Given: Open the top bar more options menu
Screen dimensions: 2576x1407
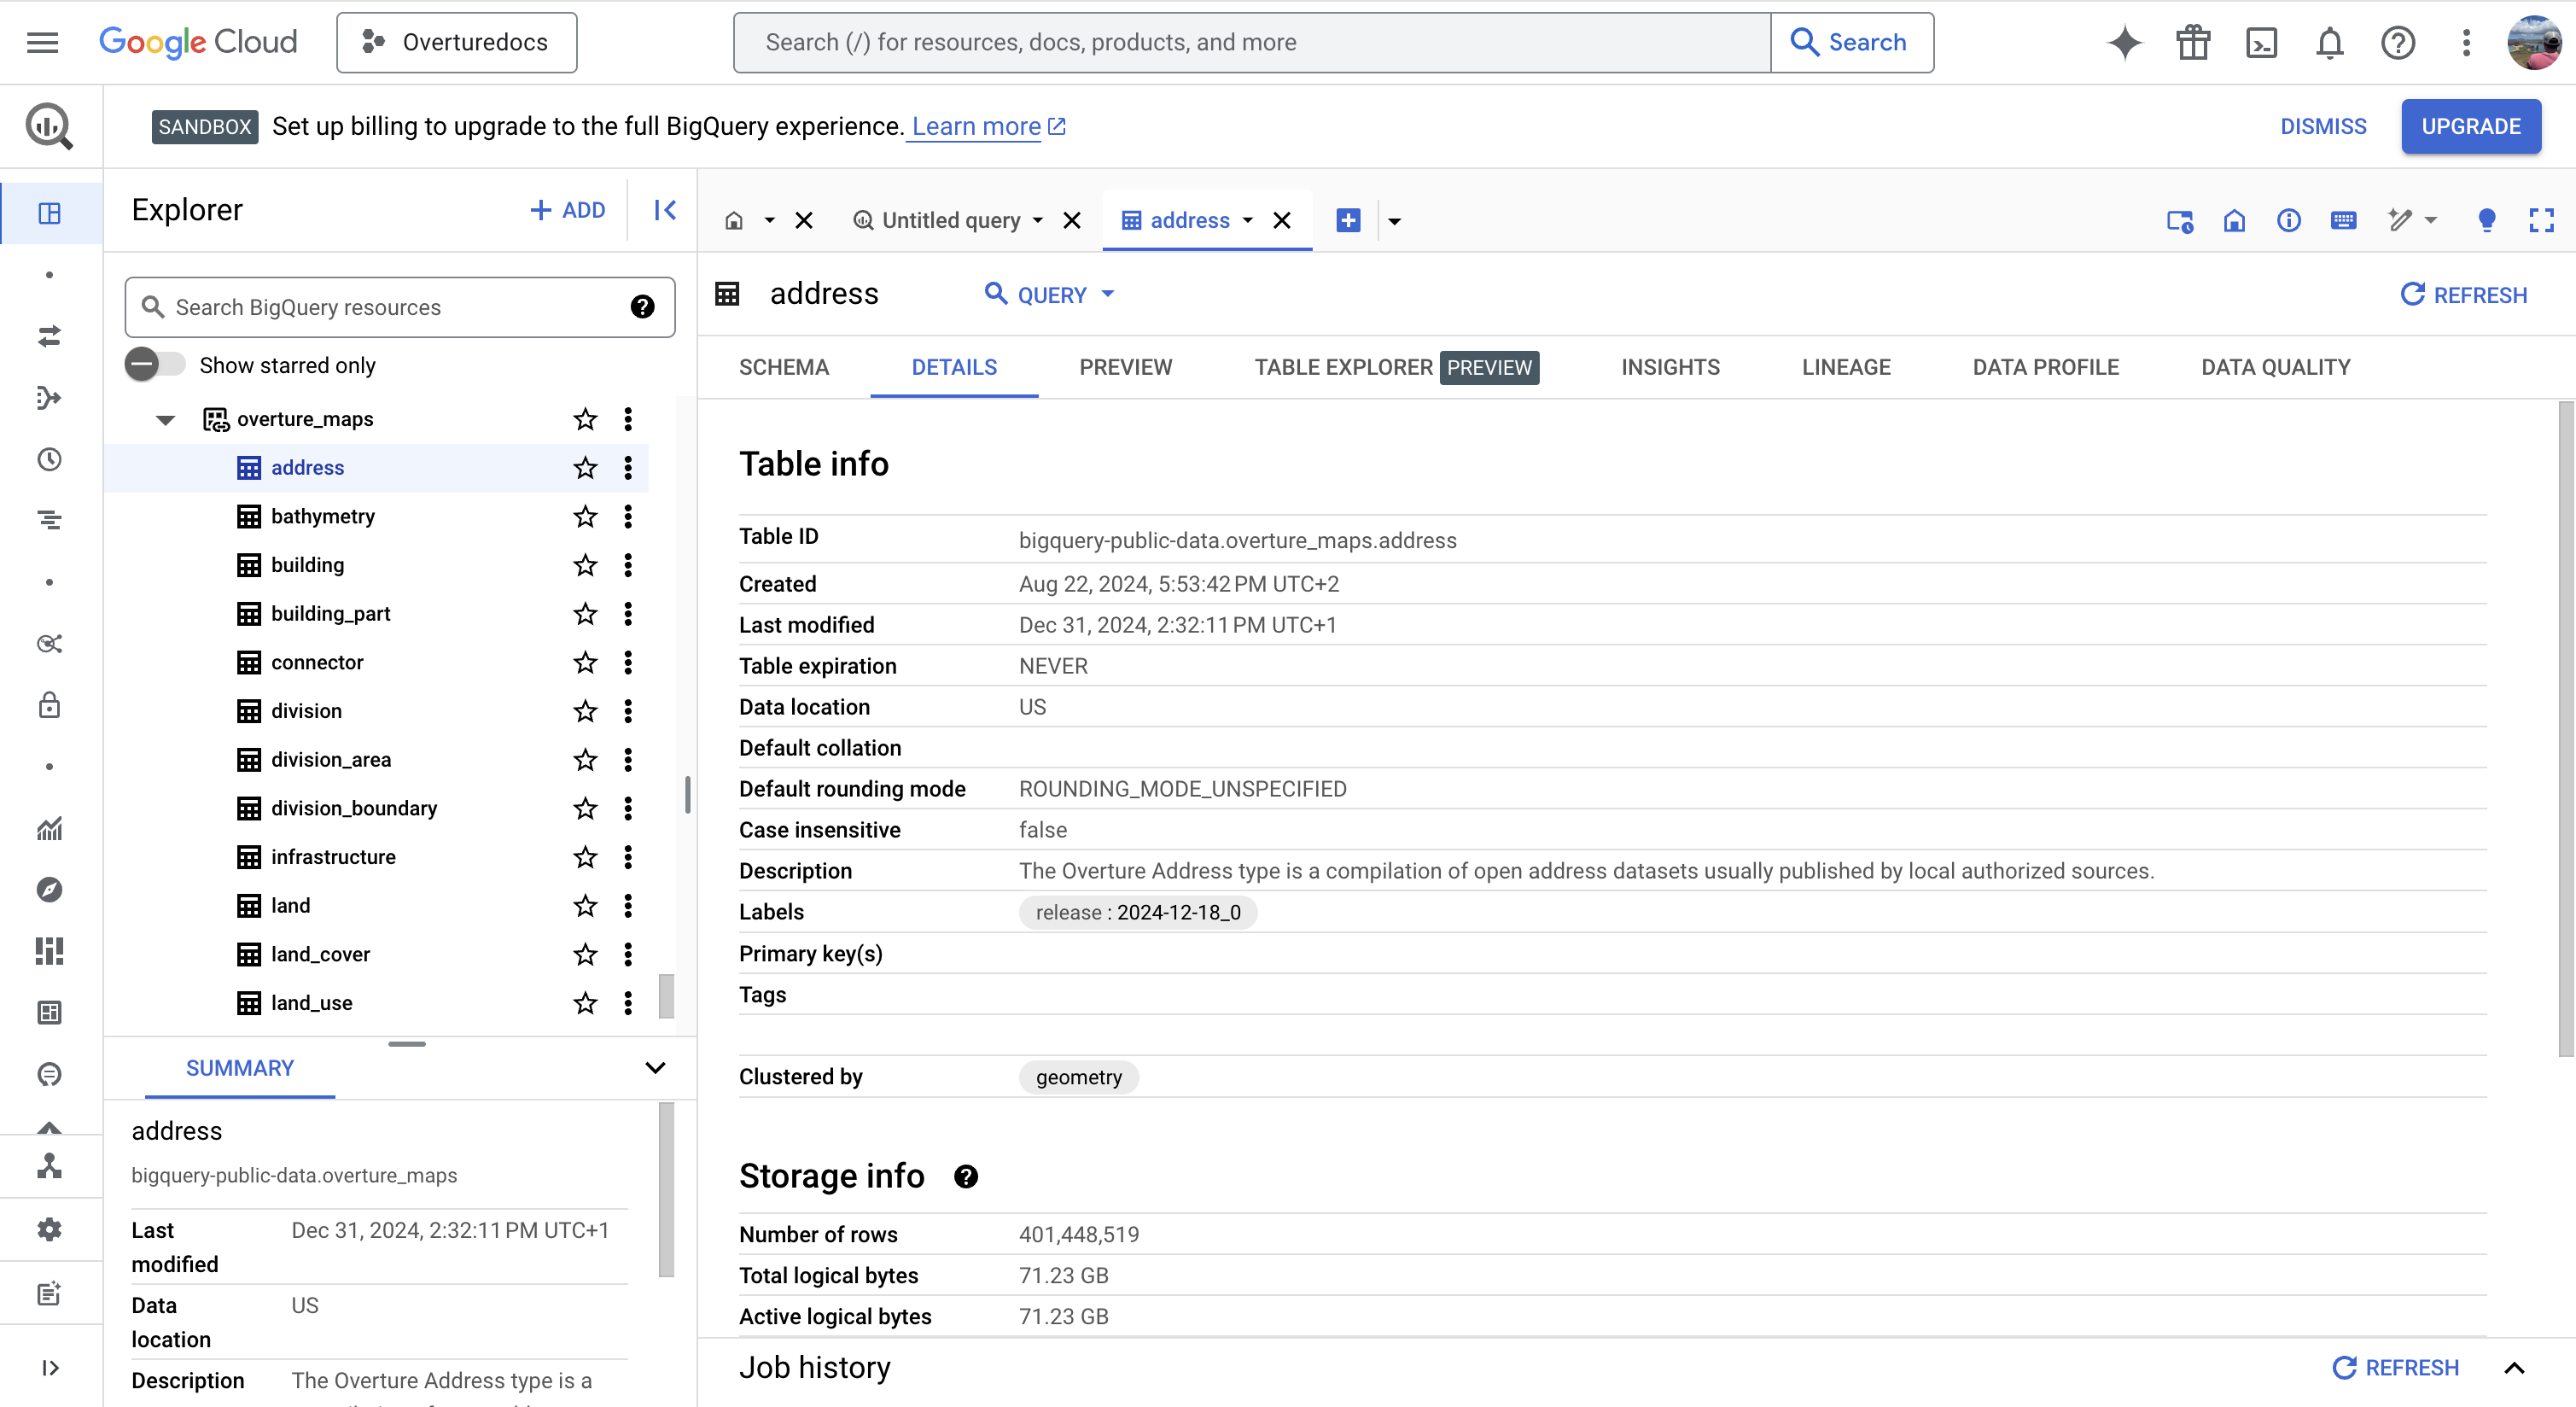Looking at the screenshot, I should coord(2465,42).
